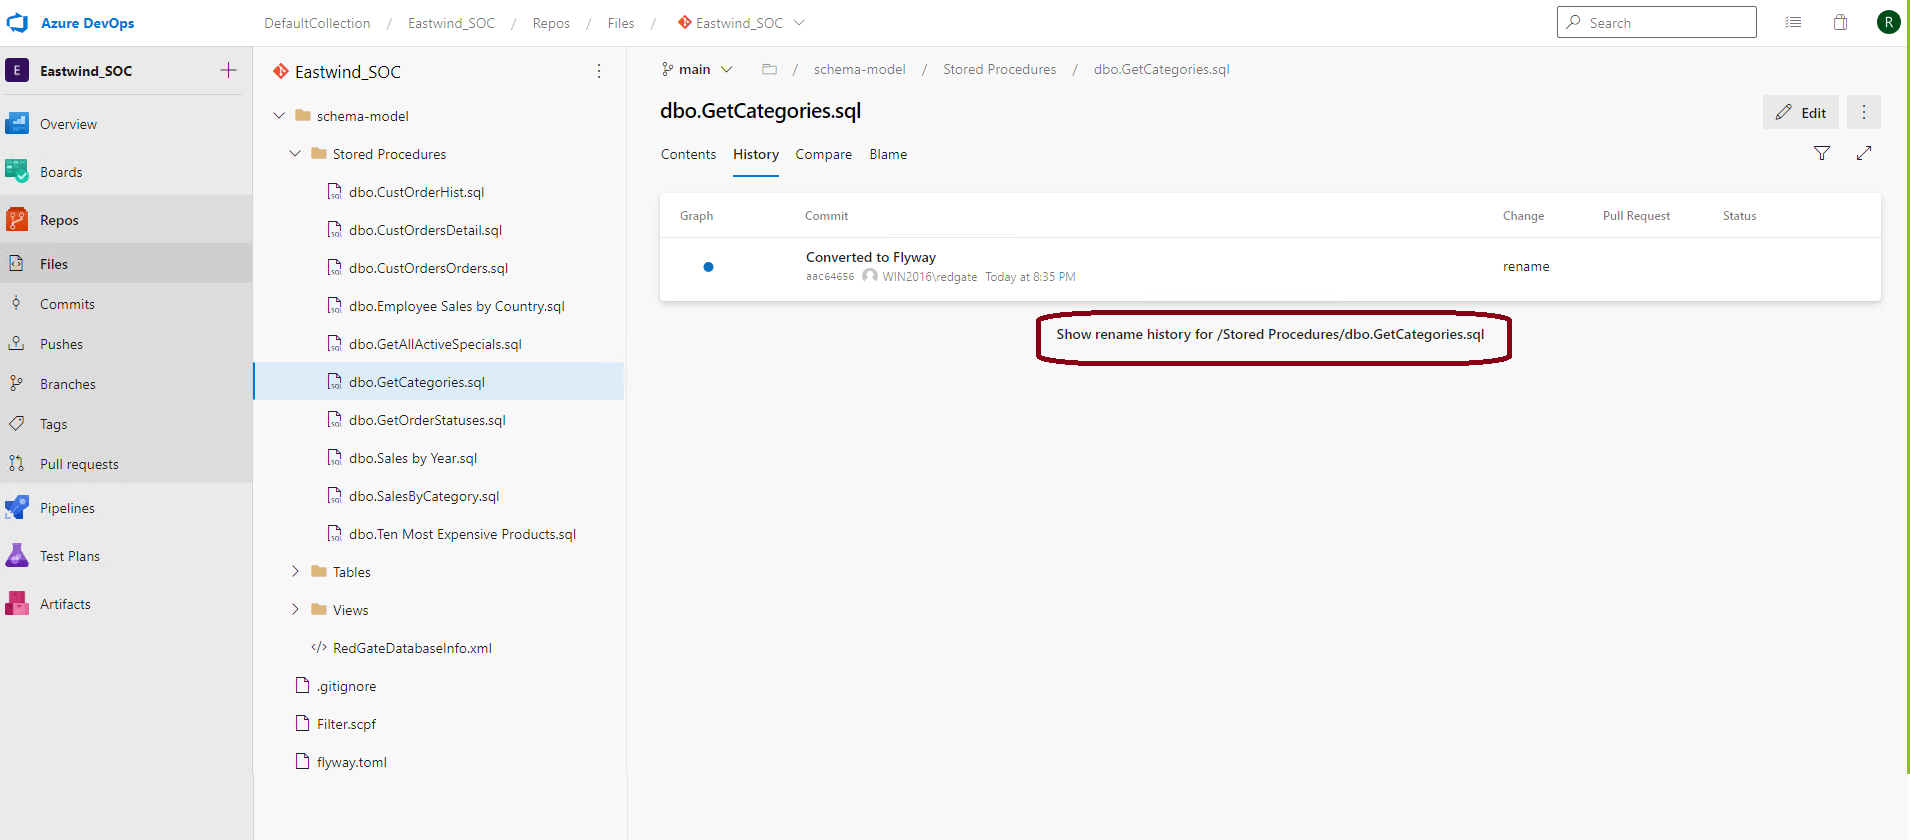Switch to the Contents tab
Screen dimensions: 1910x840
688,154
